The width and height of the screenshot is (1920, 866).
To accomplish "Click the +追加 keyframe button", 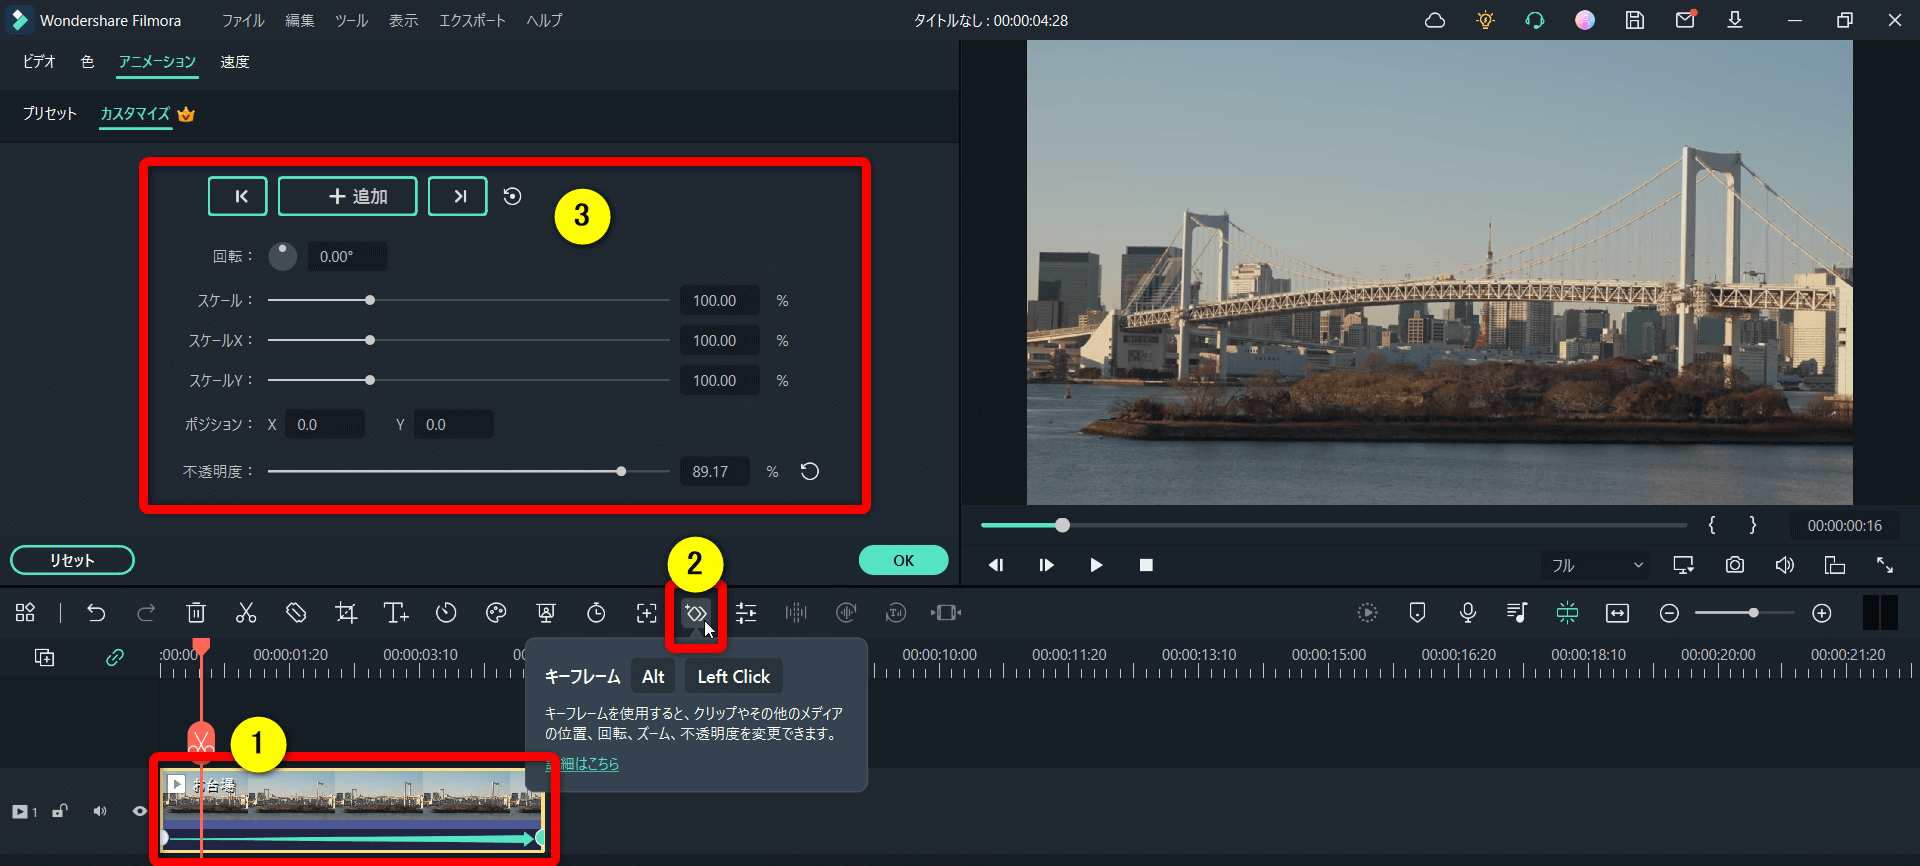I will click(x=348, y=196).
